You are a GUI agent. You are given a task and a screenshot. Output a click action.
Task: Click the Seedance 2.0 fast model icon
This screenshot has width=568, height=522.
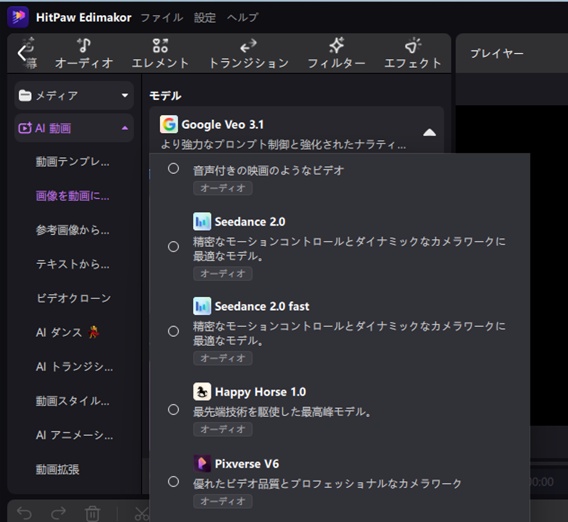pos(202,306)
